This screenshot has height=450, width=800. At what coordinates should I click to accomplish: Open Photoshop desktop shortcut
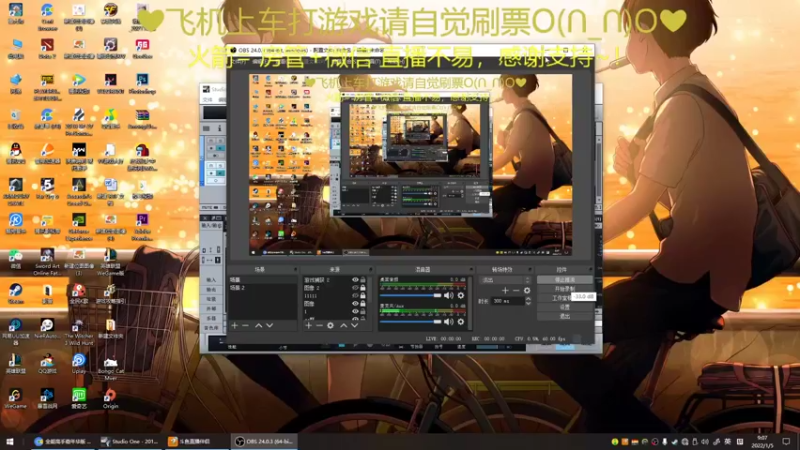click(142, 83)
